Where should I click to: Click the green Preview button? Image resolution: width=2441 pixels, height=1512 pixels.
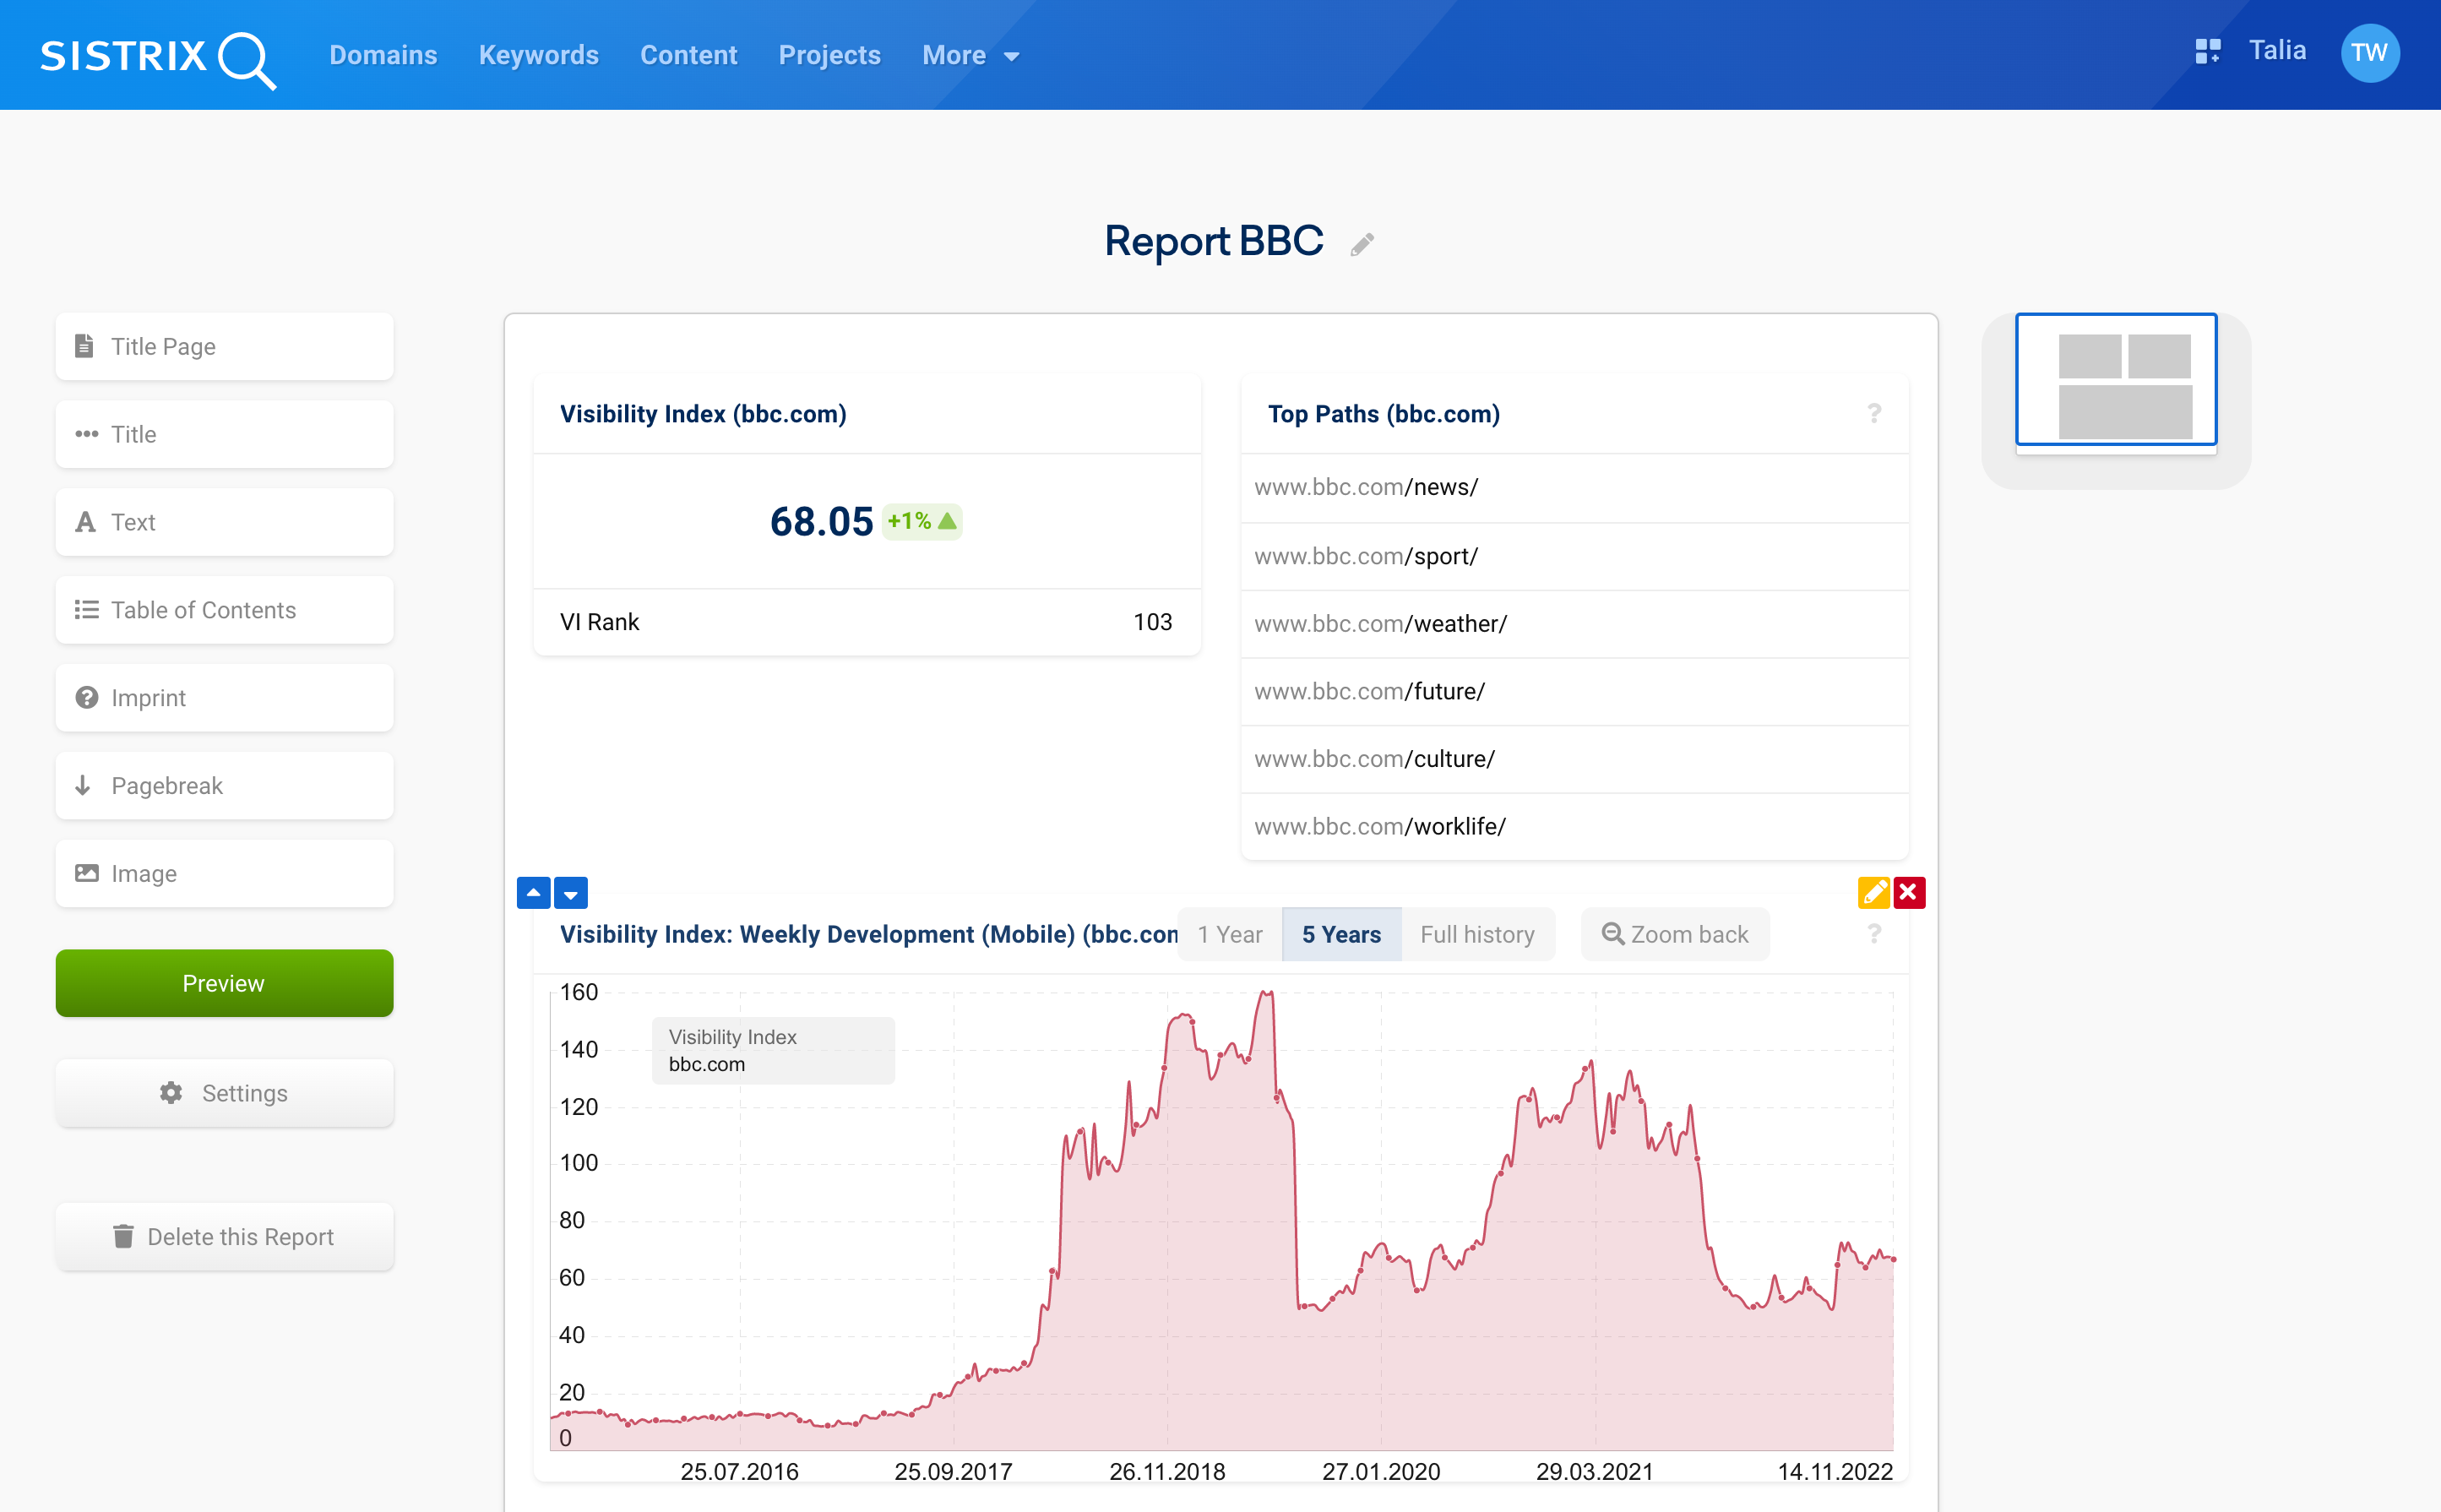pos(225,983)
